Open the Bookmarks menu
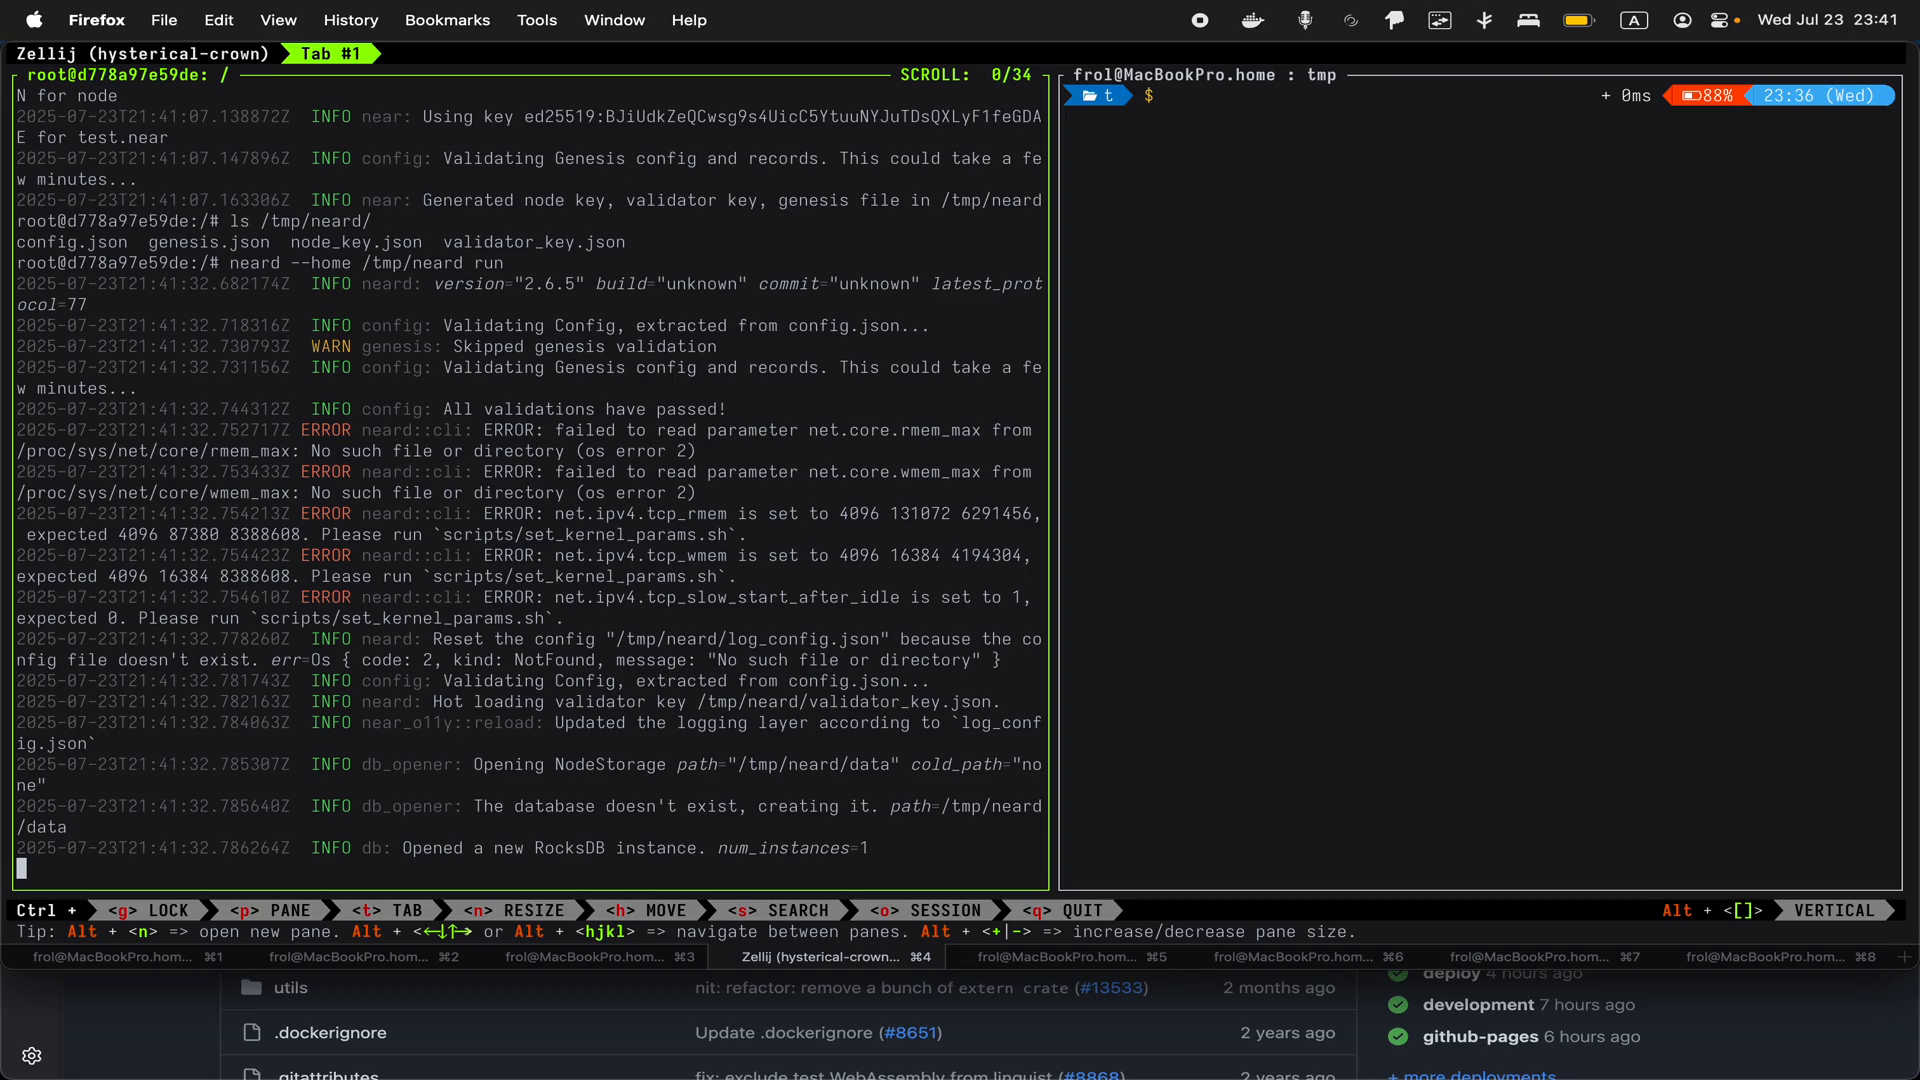Viewport: 1920px width, 1080px height. point(446,20)
